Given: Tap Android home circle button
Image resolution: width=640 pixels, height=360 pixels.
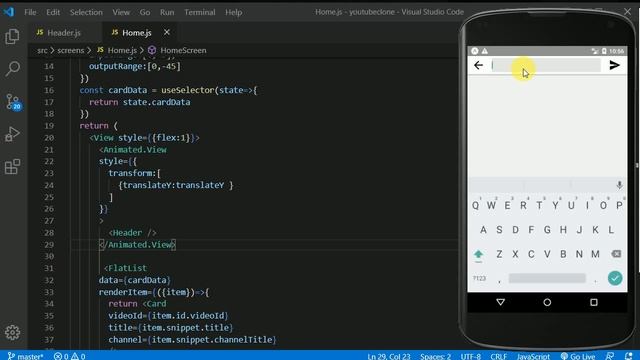Looking at the screenshot, I should coord(547,302).
